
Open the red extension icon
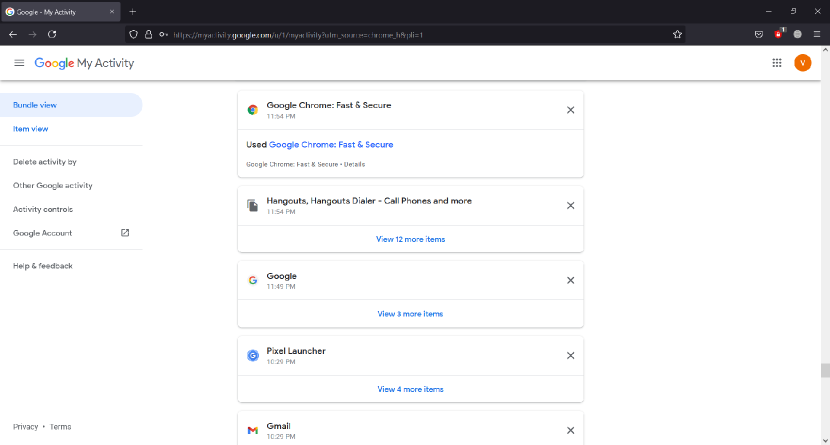click(x=779, y=34)
